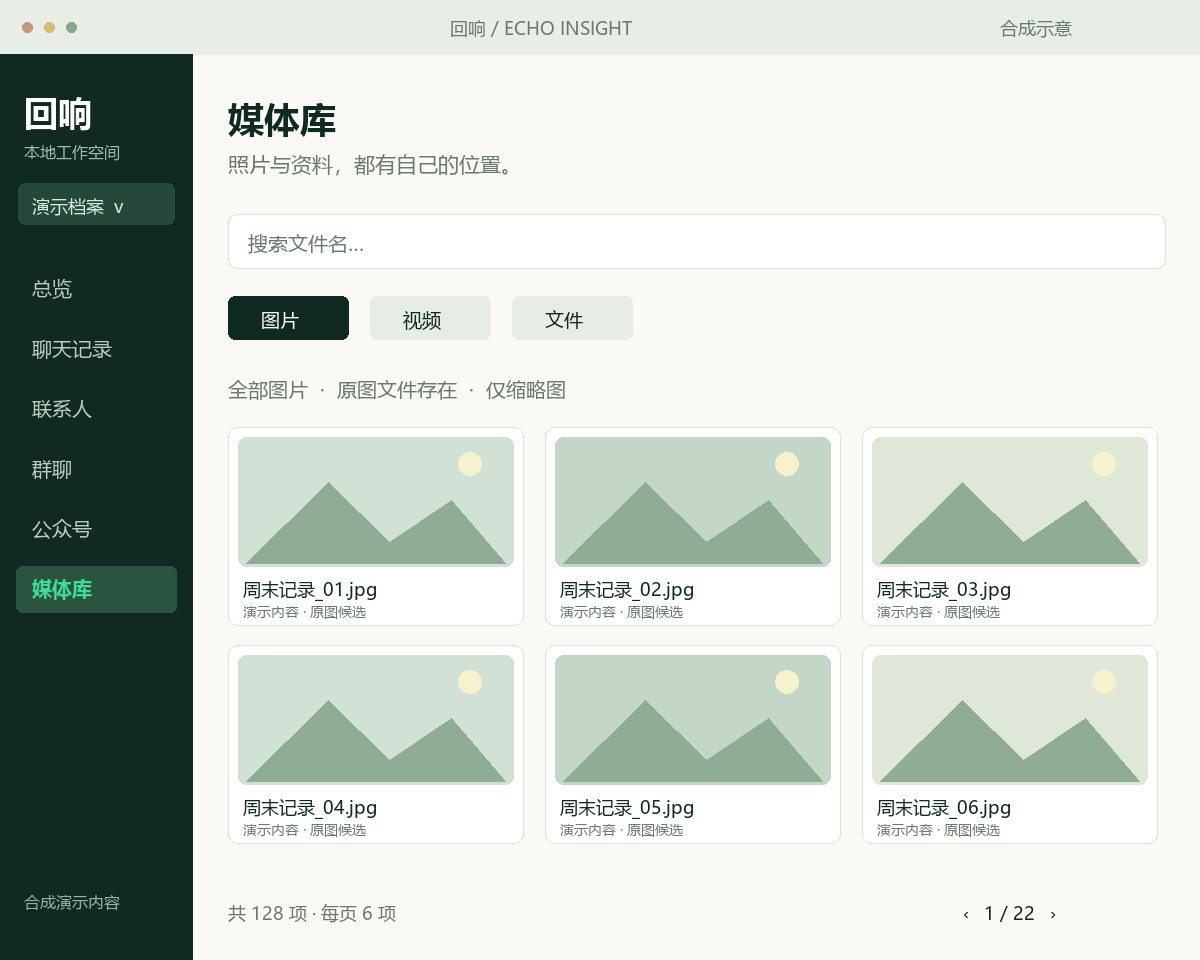The image size is (1200, 960).
Task: Click the yellow minimize window dot
Action: (x=49, y=28)
